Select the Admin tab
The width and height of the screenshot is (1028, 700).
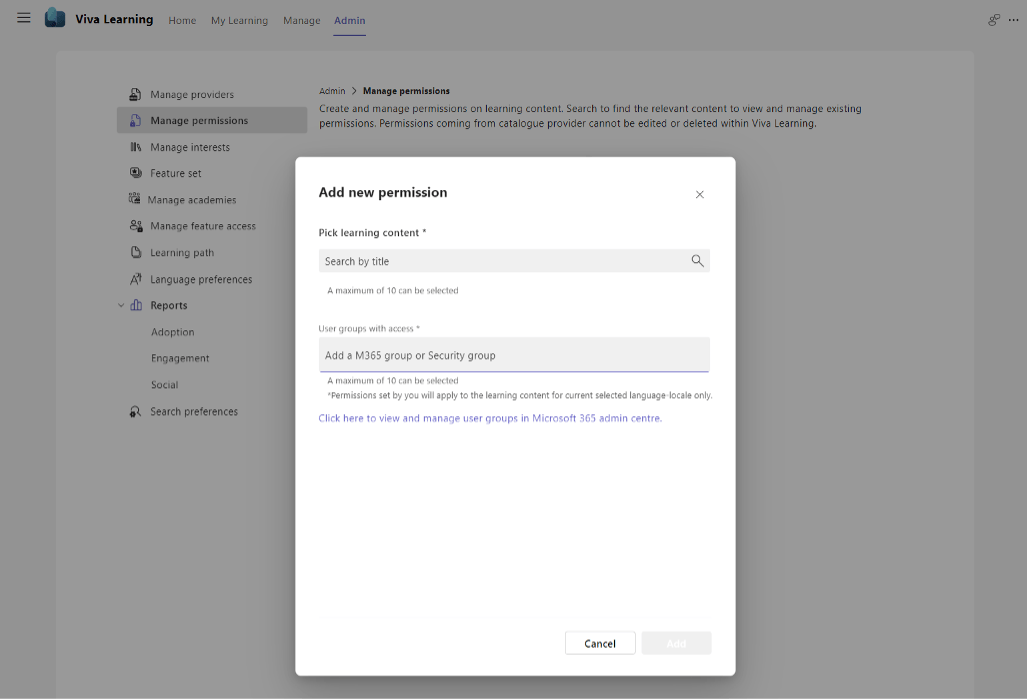click(349, 20)
